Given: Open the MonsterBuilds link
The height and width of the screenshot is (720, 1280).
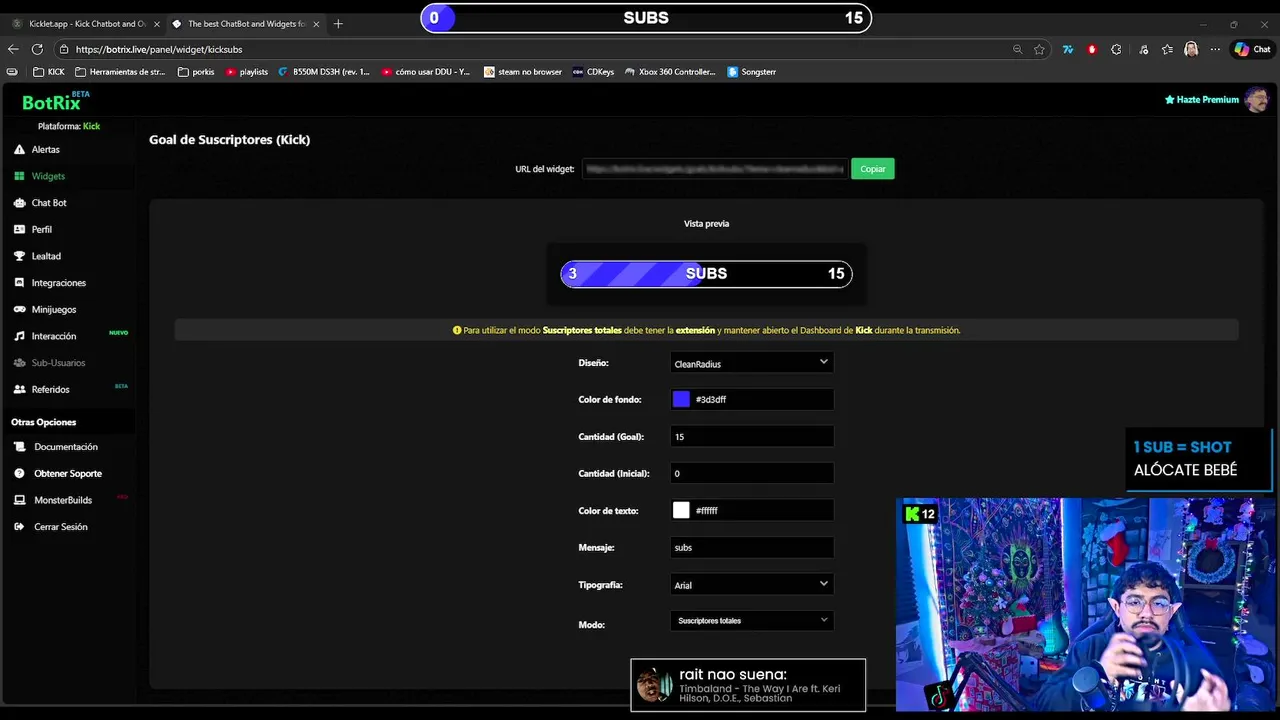Looking at the screenshot, I should 63,500.
